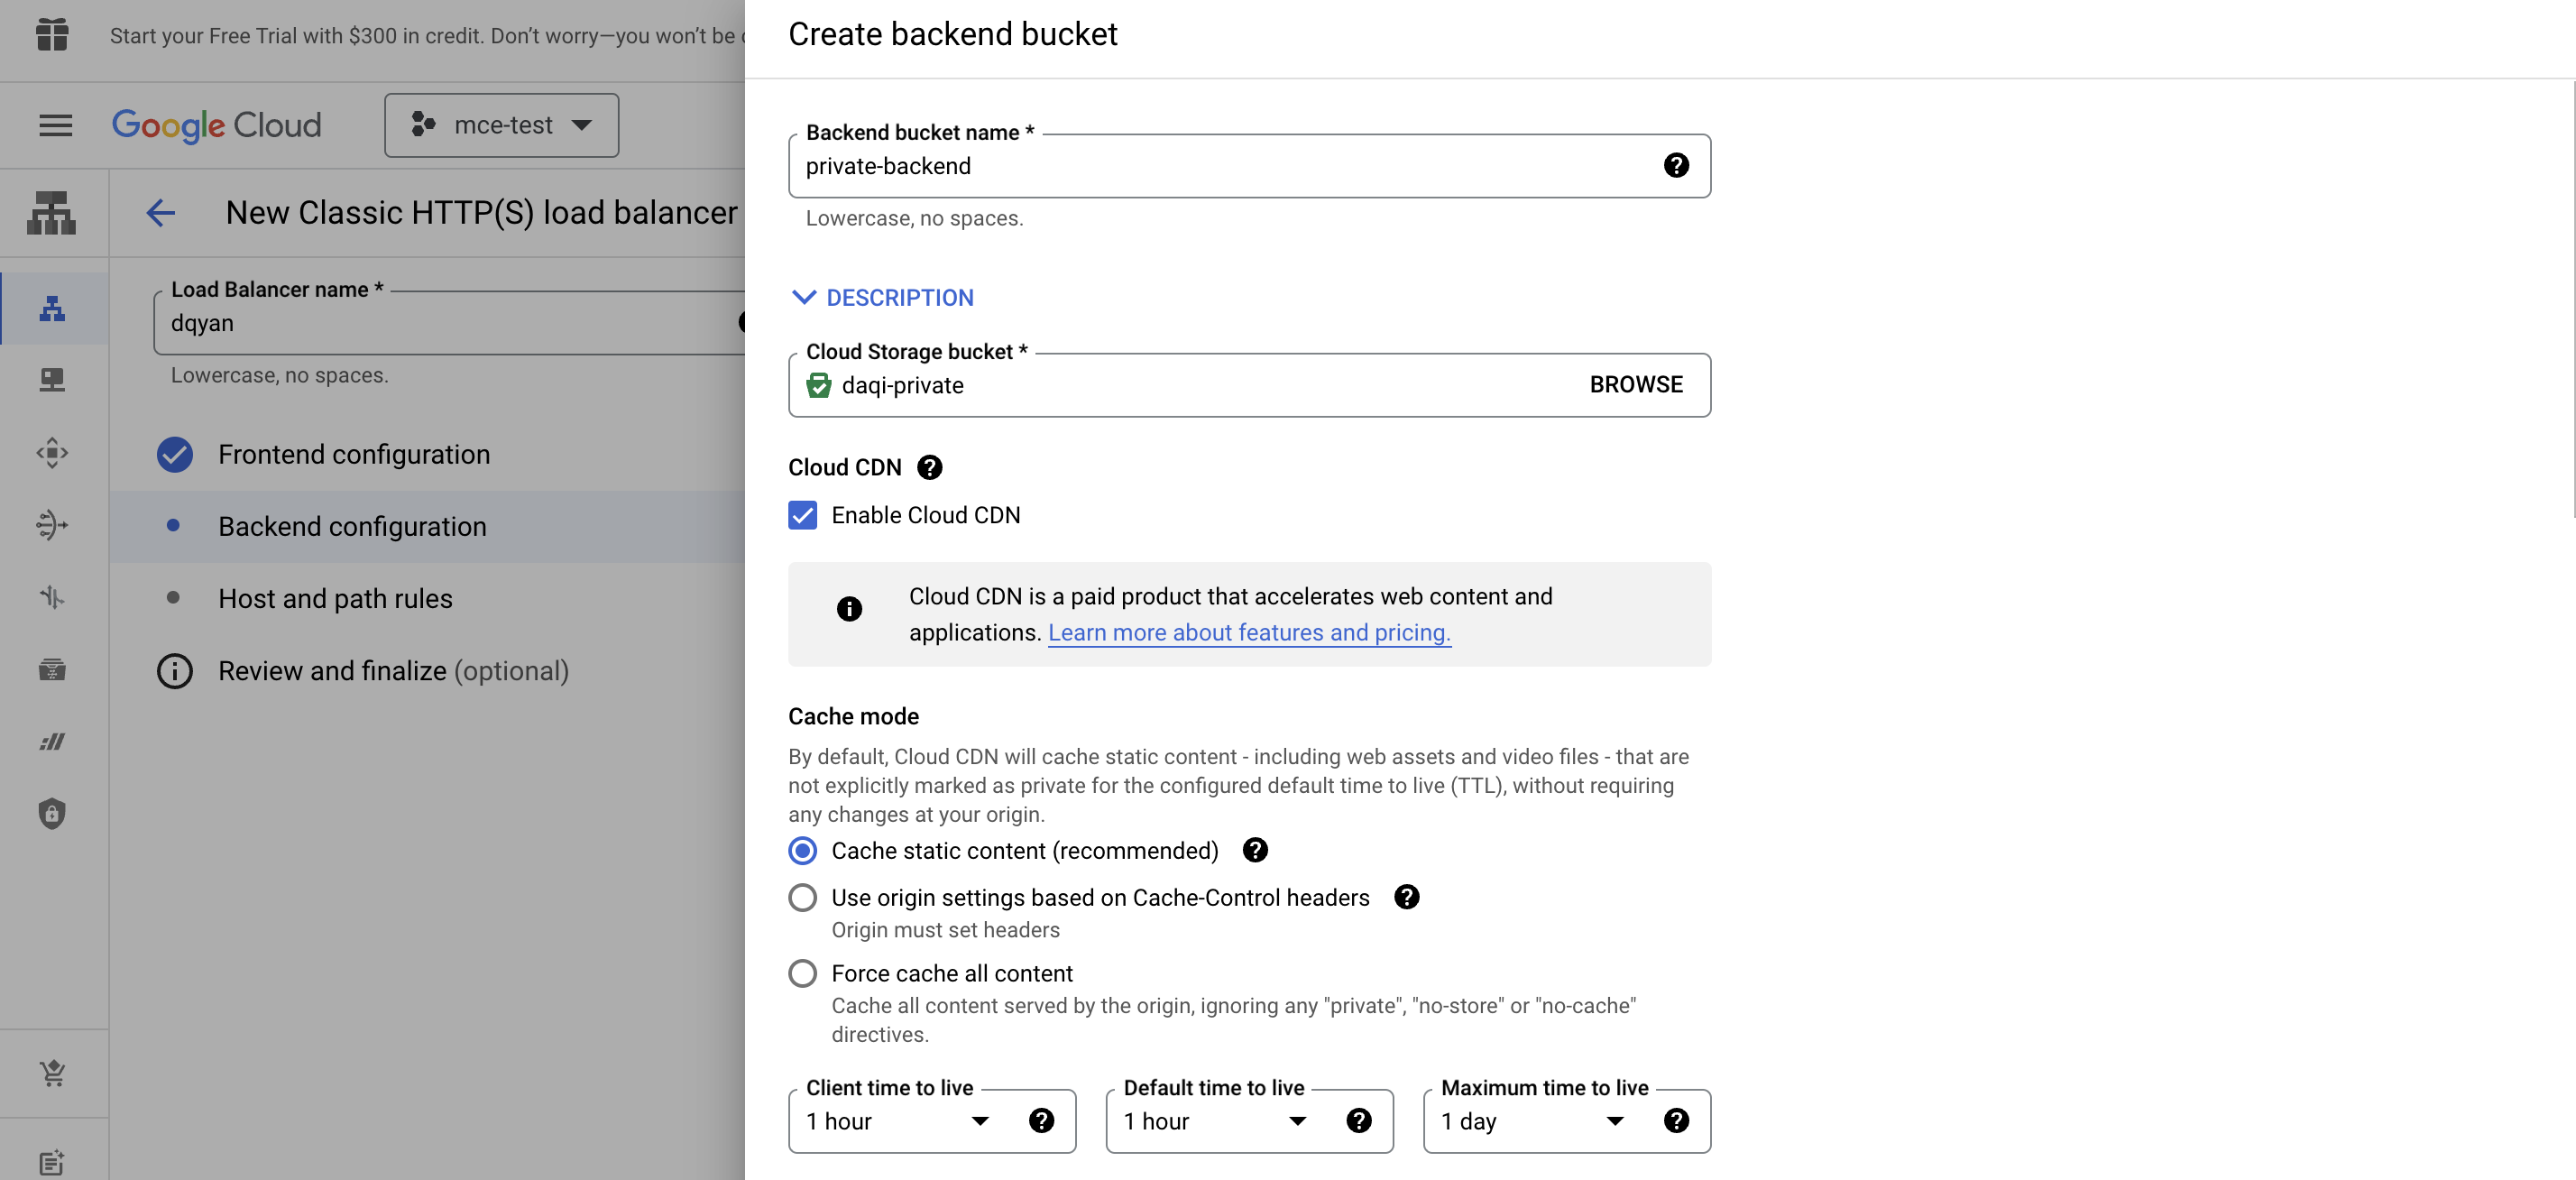Select Use origin settings radio button
2576x1180 pixels.
[x=804, y=898]
